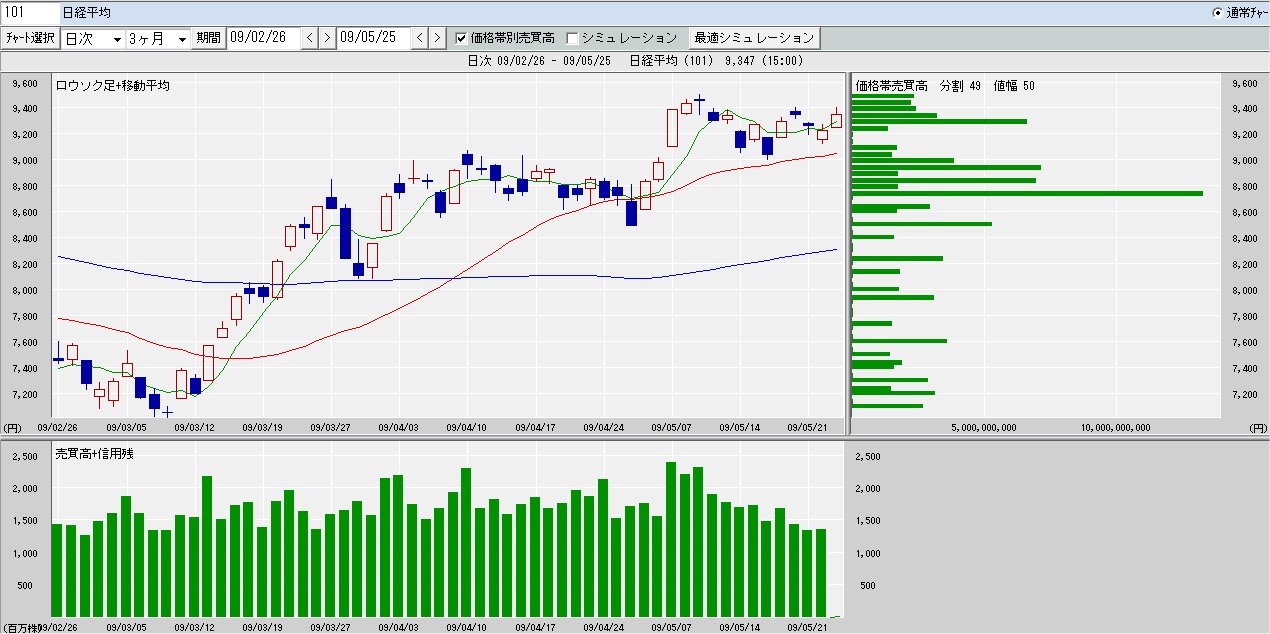Click the tallest volume bar near 09/05/07
Image resolution: width=1270 pixels, height=634 pixels.
[x=671, y=539]
